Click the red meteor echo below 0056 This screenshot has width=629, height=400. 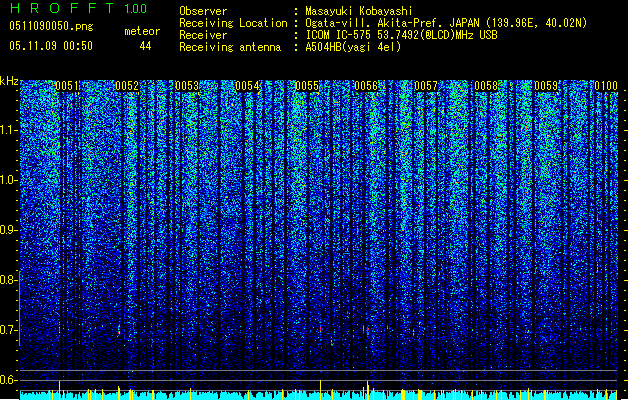click(x=367, y=331)
